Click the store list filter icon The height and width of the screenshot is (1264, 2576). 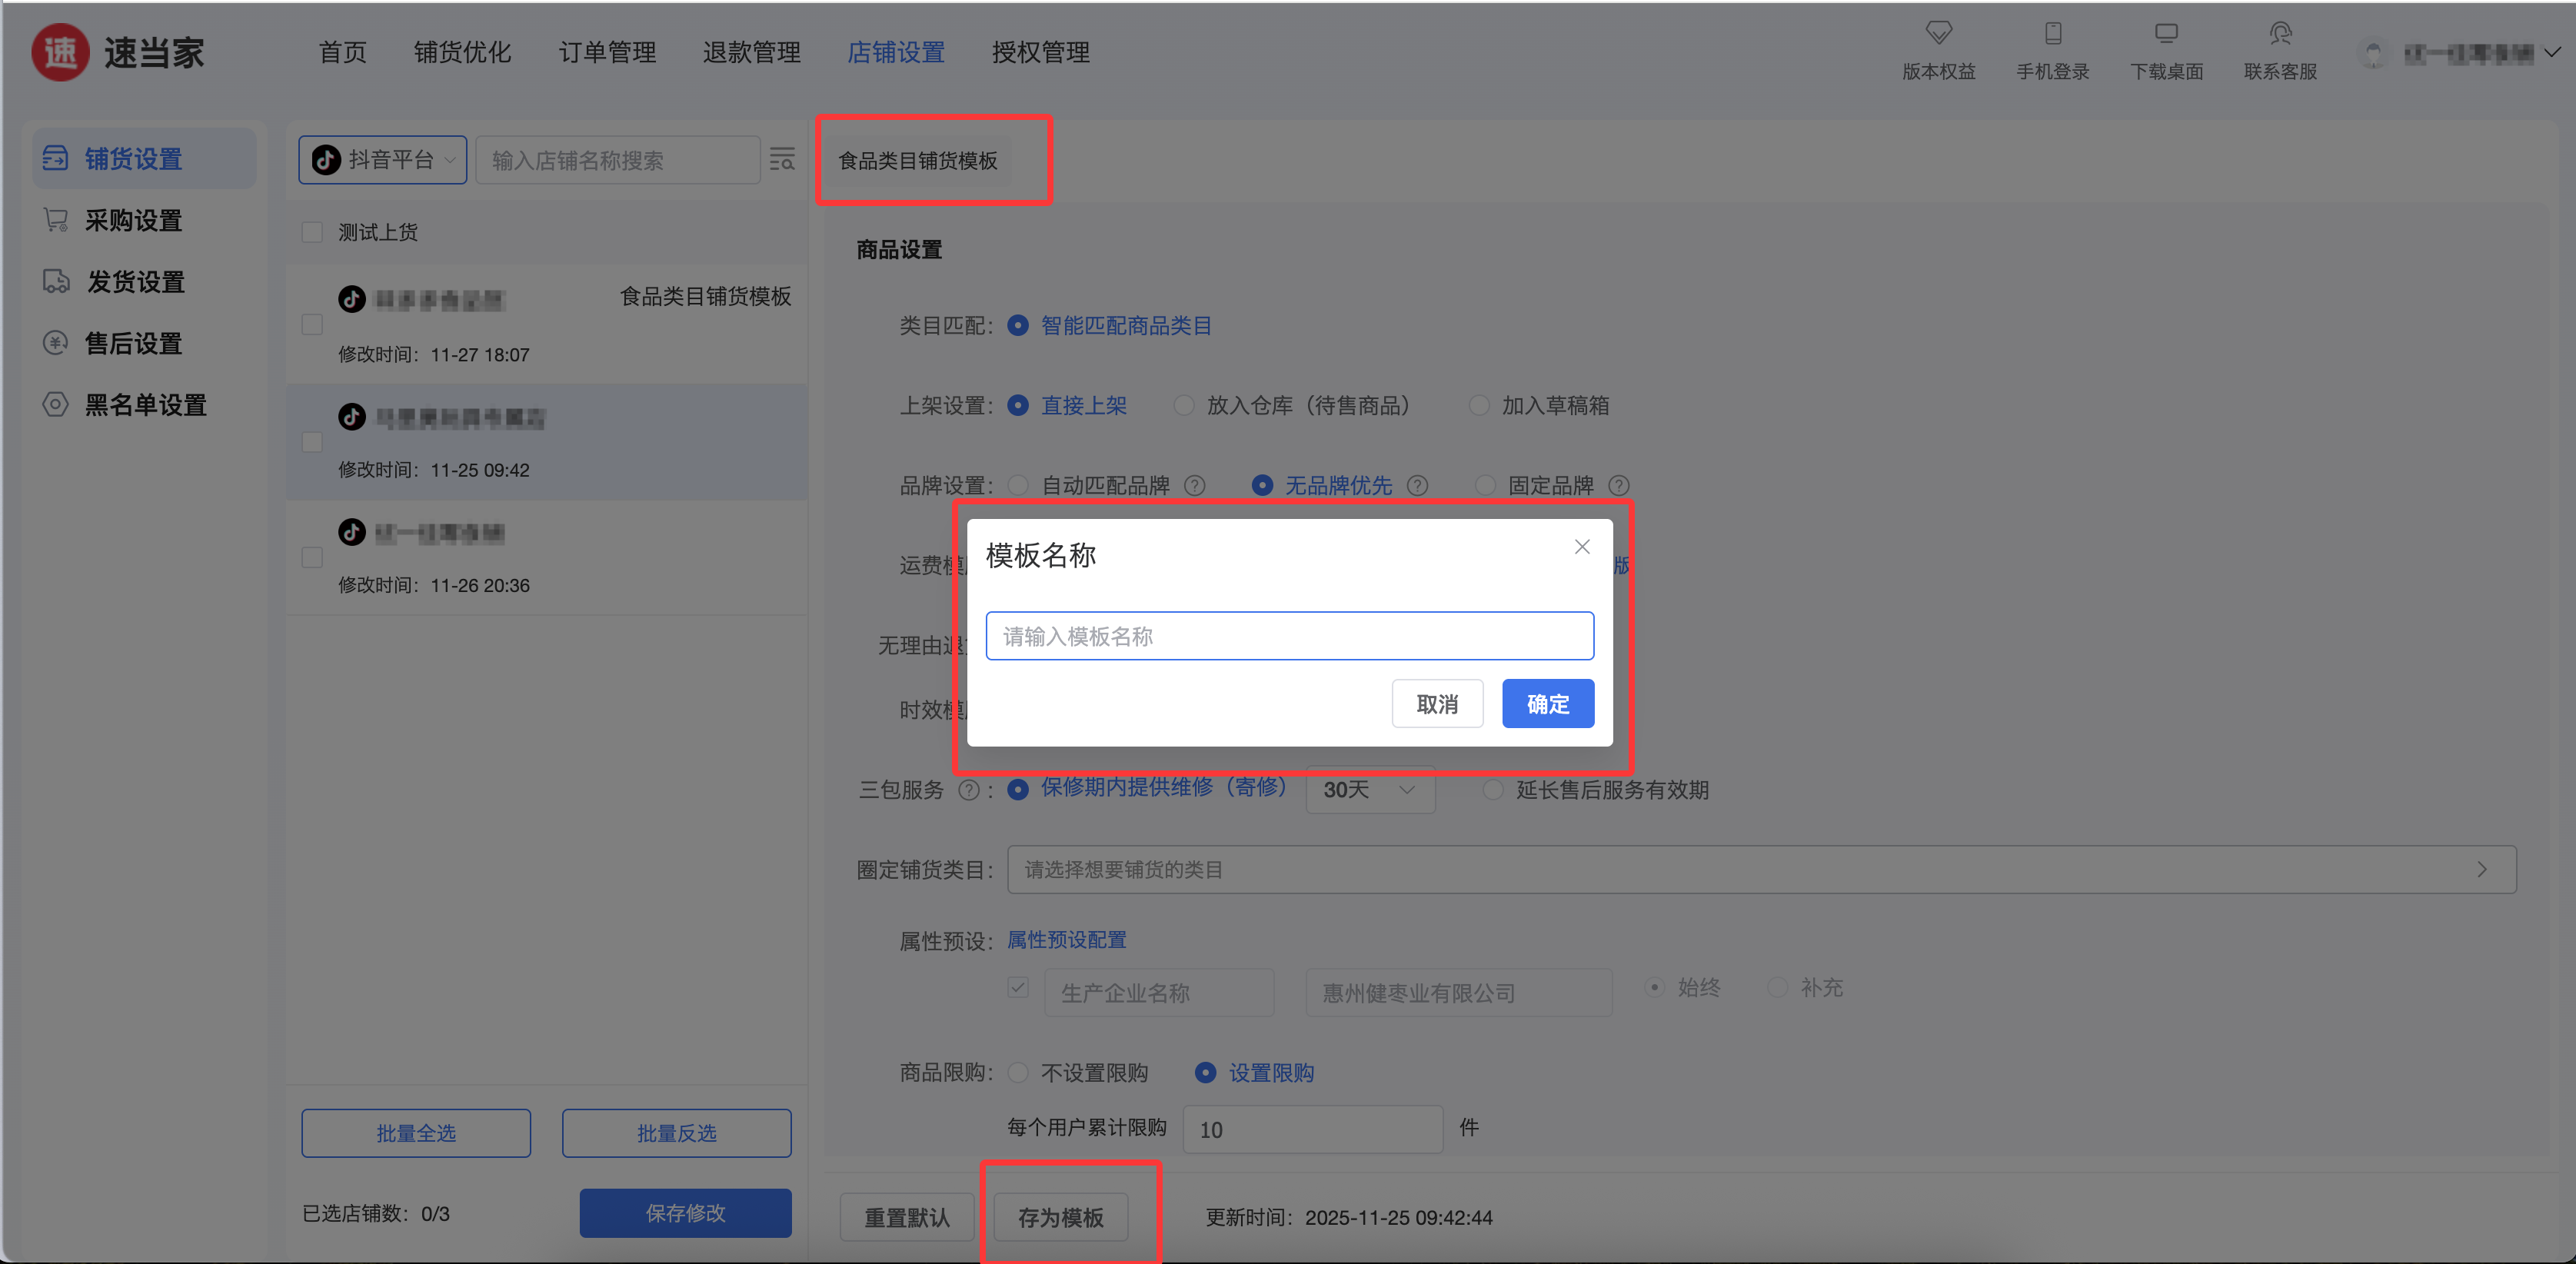(782, 159)
